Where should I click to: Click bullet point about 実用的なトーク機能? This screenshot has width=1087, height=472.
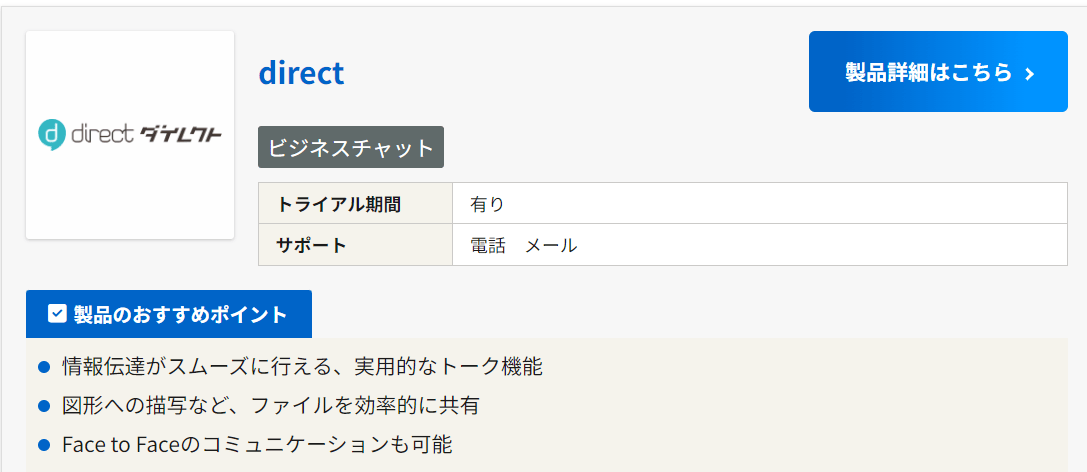click(x=302, y=366)
